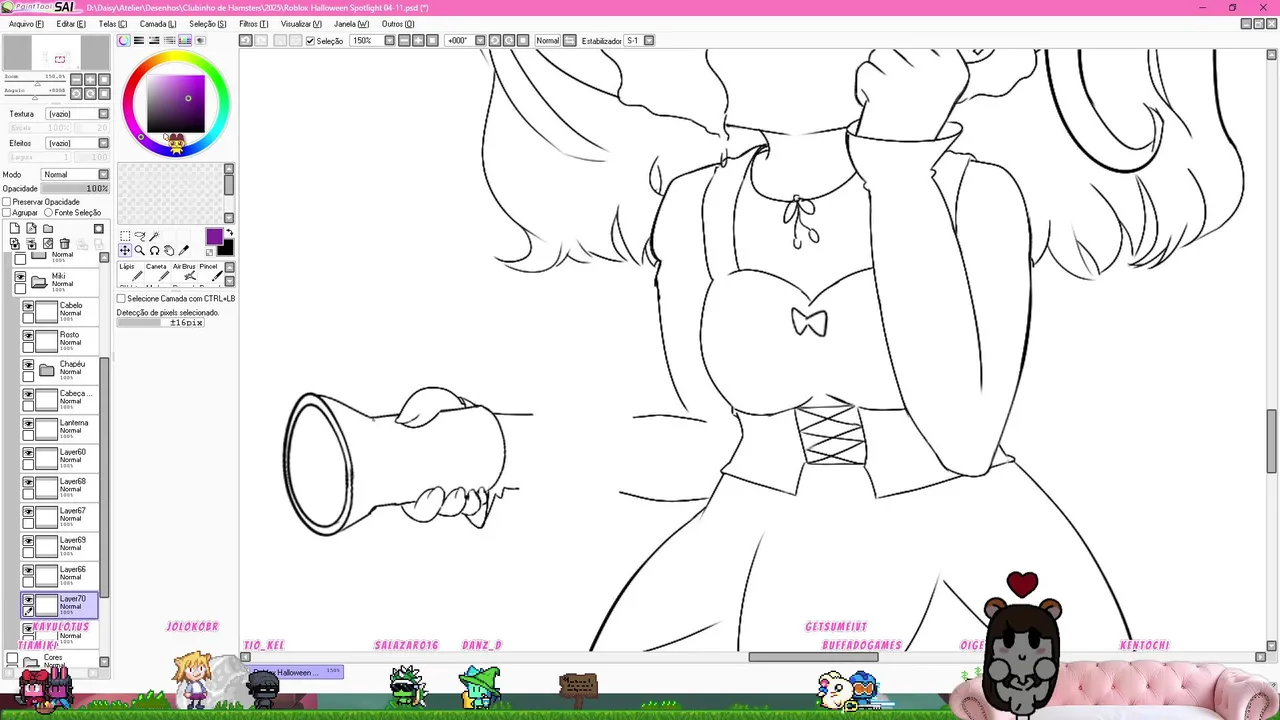Choose the Pincel brush tool

[209, 273]
